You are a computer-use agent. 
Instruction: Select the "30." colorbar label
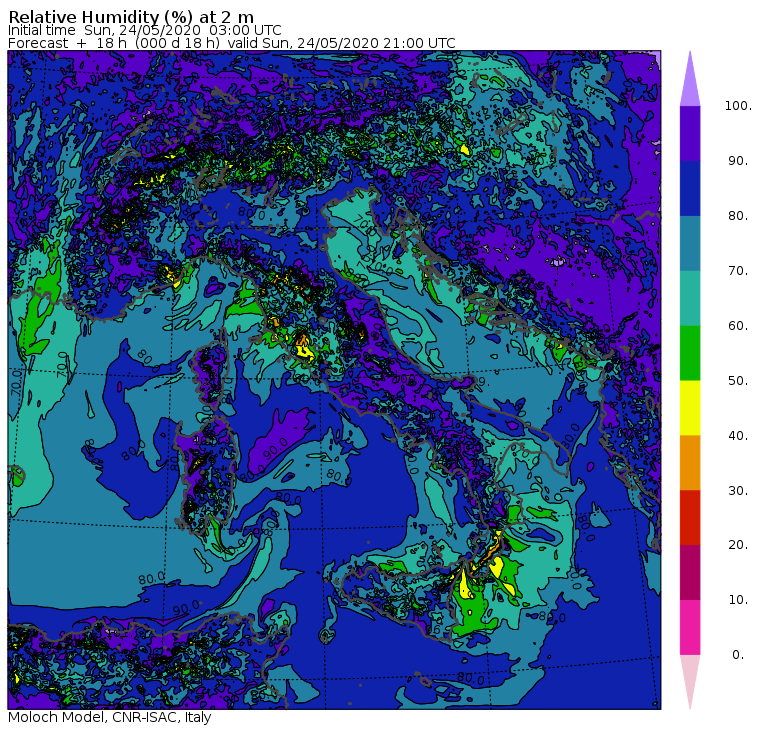(x=738, y=491)
